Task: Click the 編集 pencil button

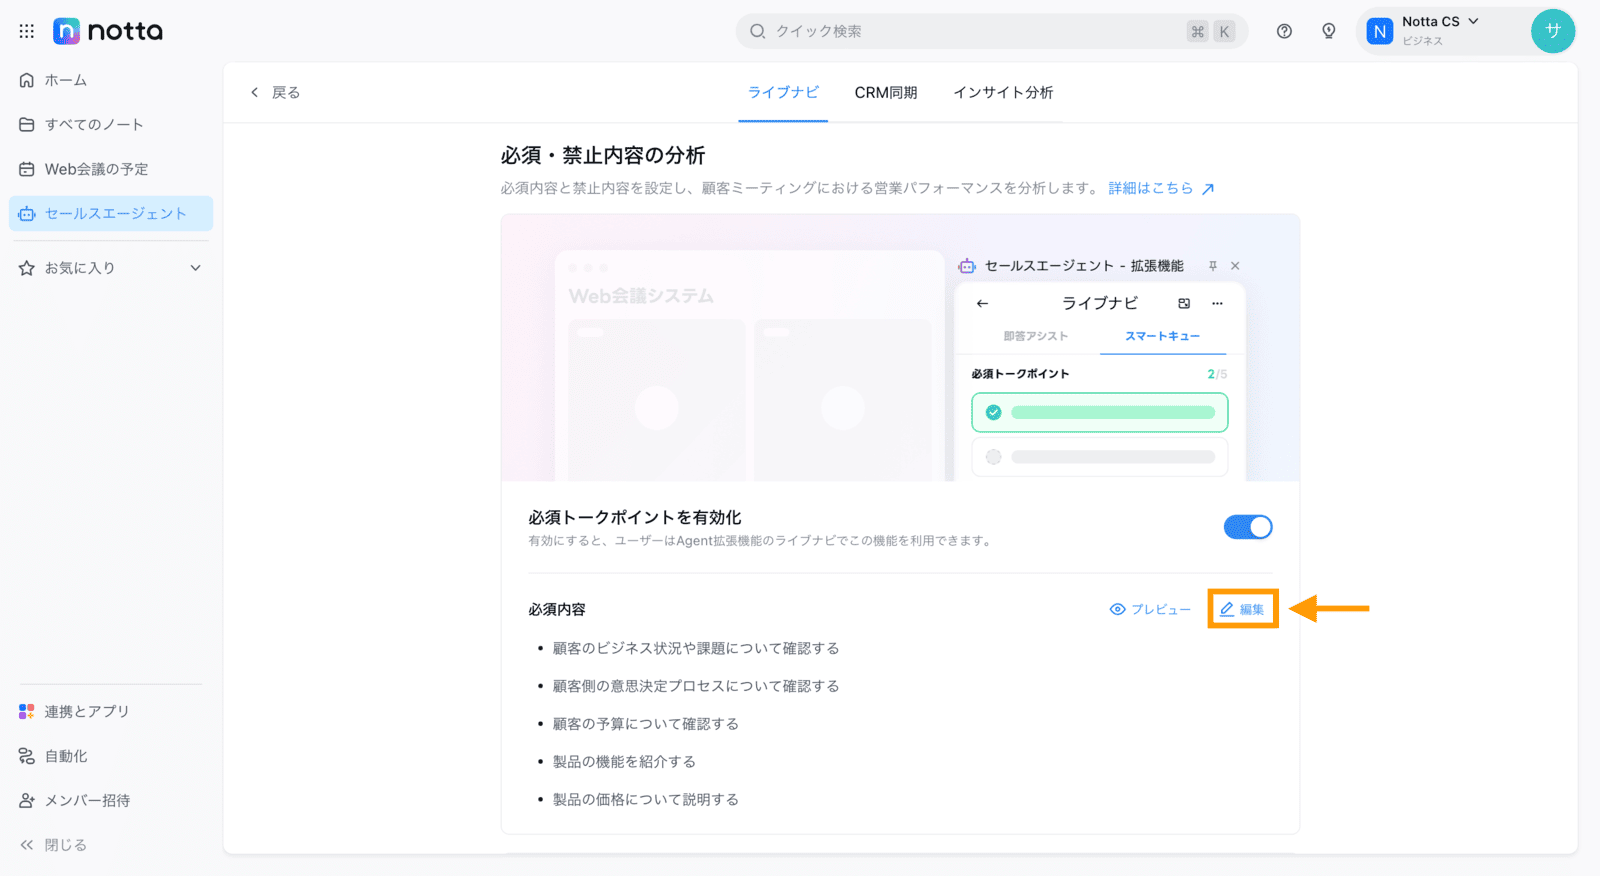Action: point(1242,609)
